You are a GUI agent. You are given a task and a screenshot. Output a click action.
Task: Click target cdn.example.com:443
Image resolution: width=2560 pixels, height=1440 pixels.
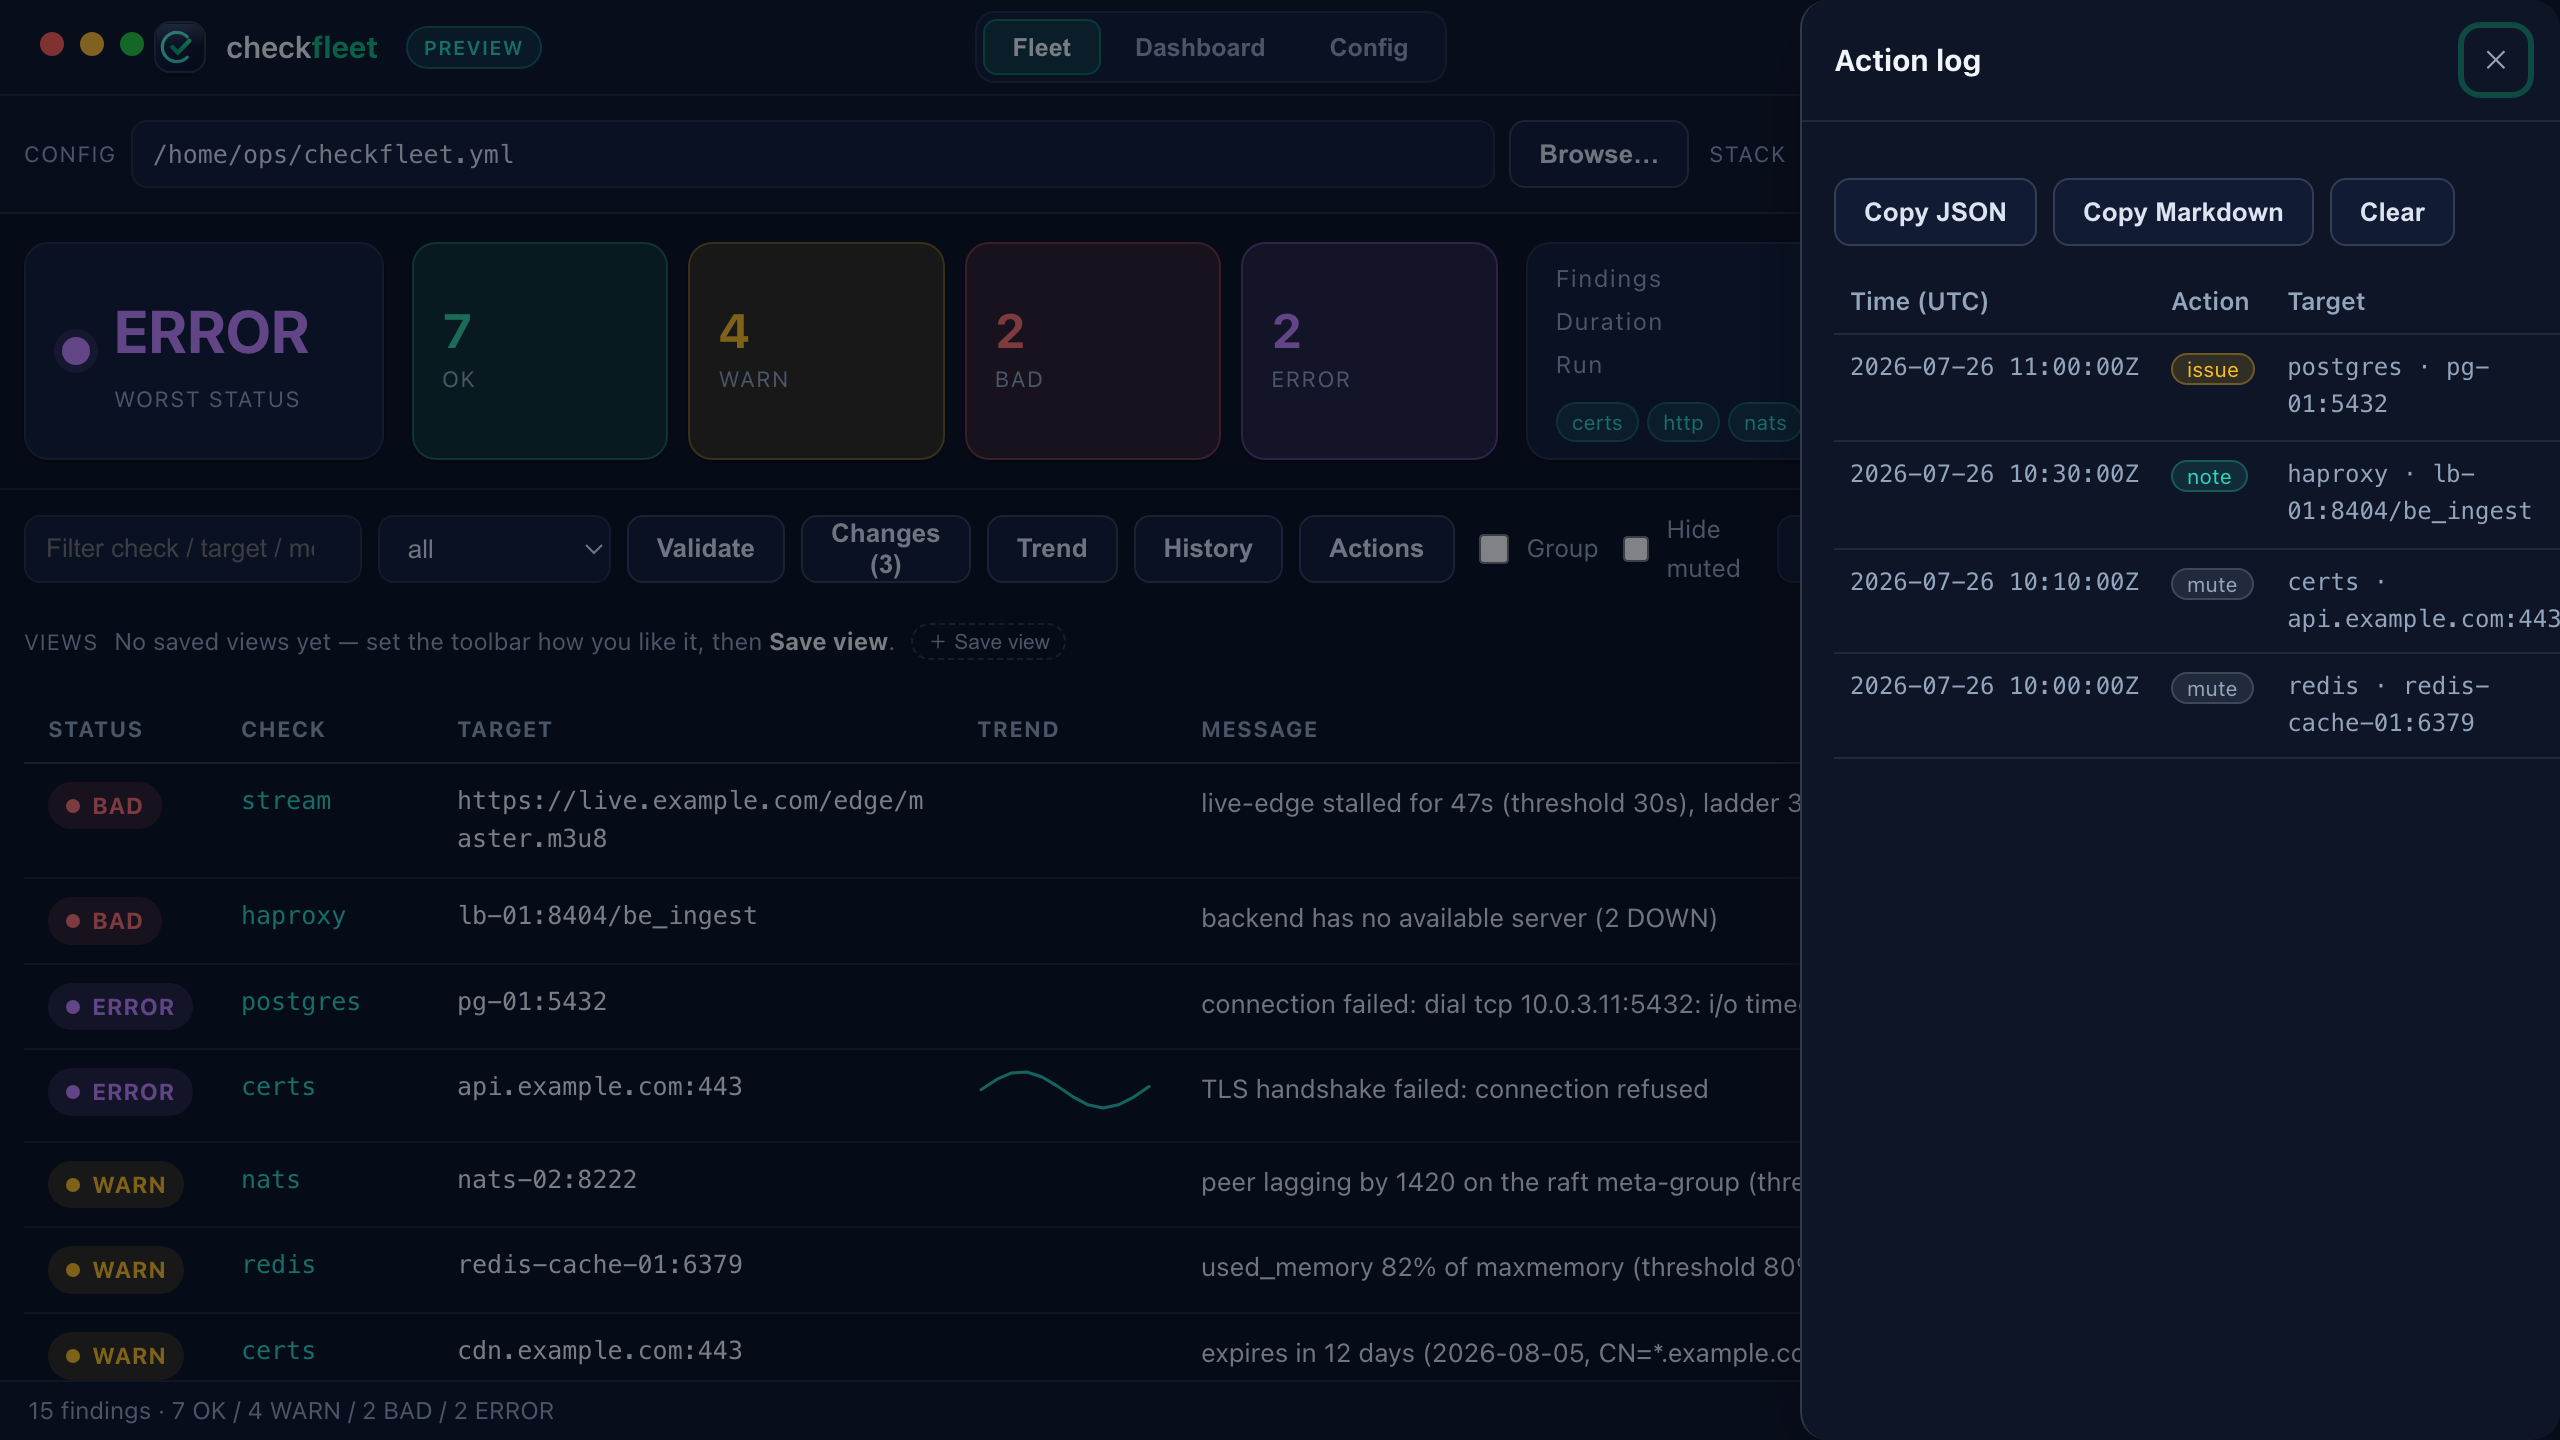point(599,1351)
